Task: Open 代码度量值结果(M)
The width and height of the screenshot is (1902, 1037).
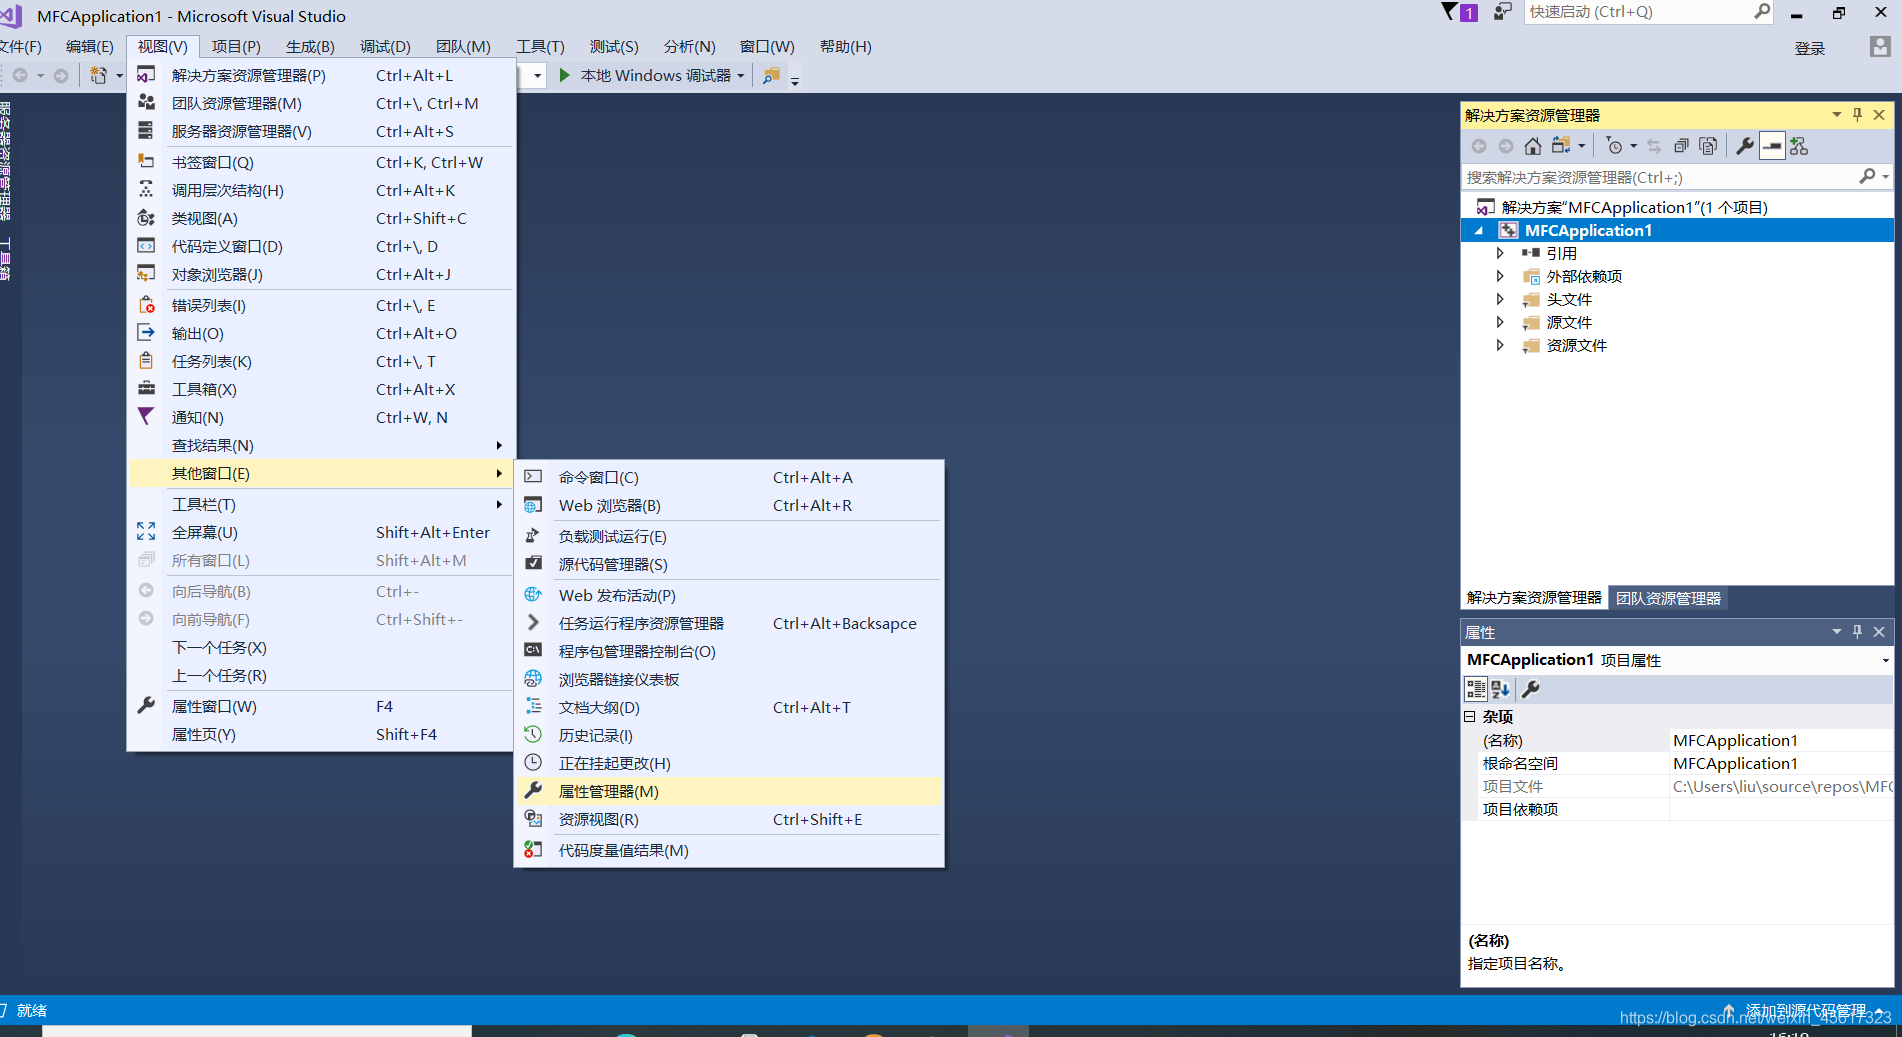Action: pos(728,850)
